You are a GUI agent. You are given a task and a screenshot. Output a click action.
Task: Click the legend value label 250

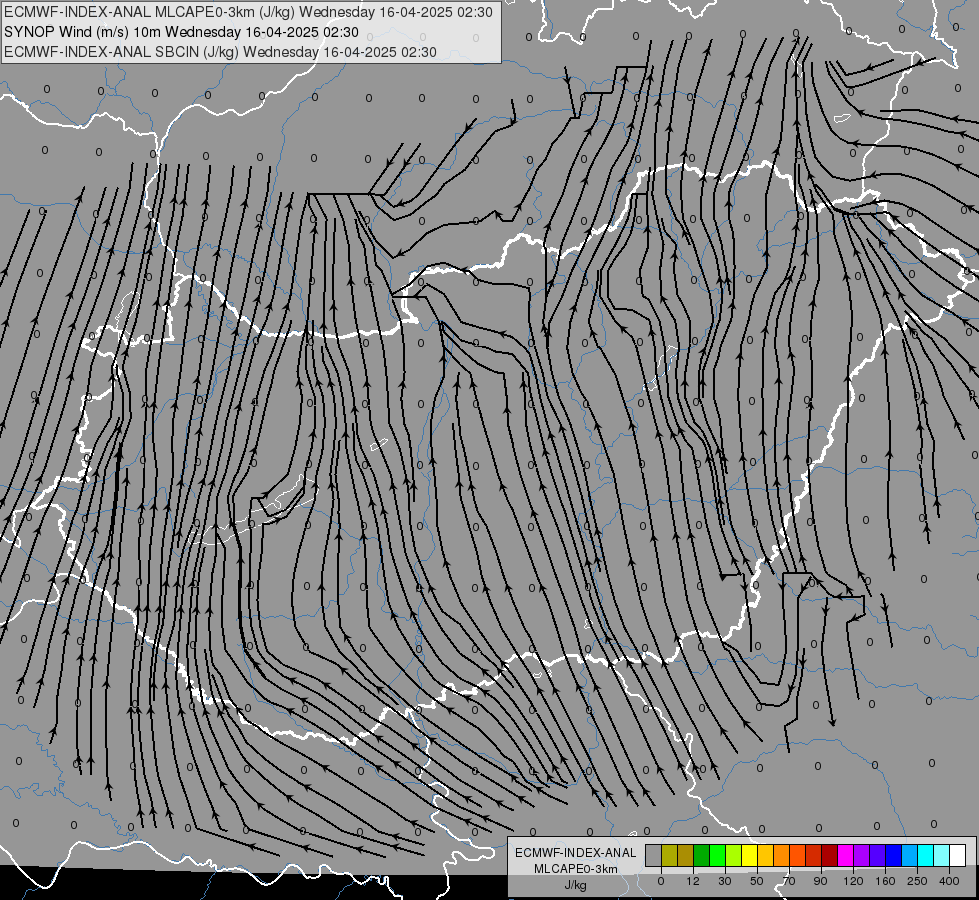[x=917, y=881]
